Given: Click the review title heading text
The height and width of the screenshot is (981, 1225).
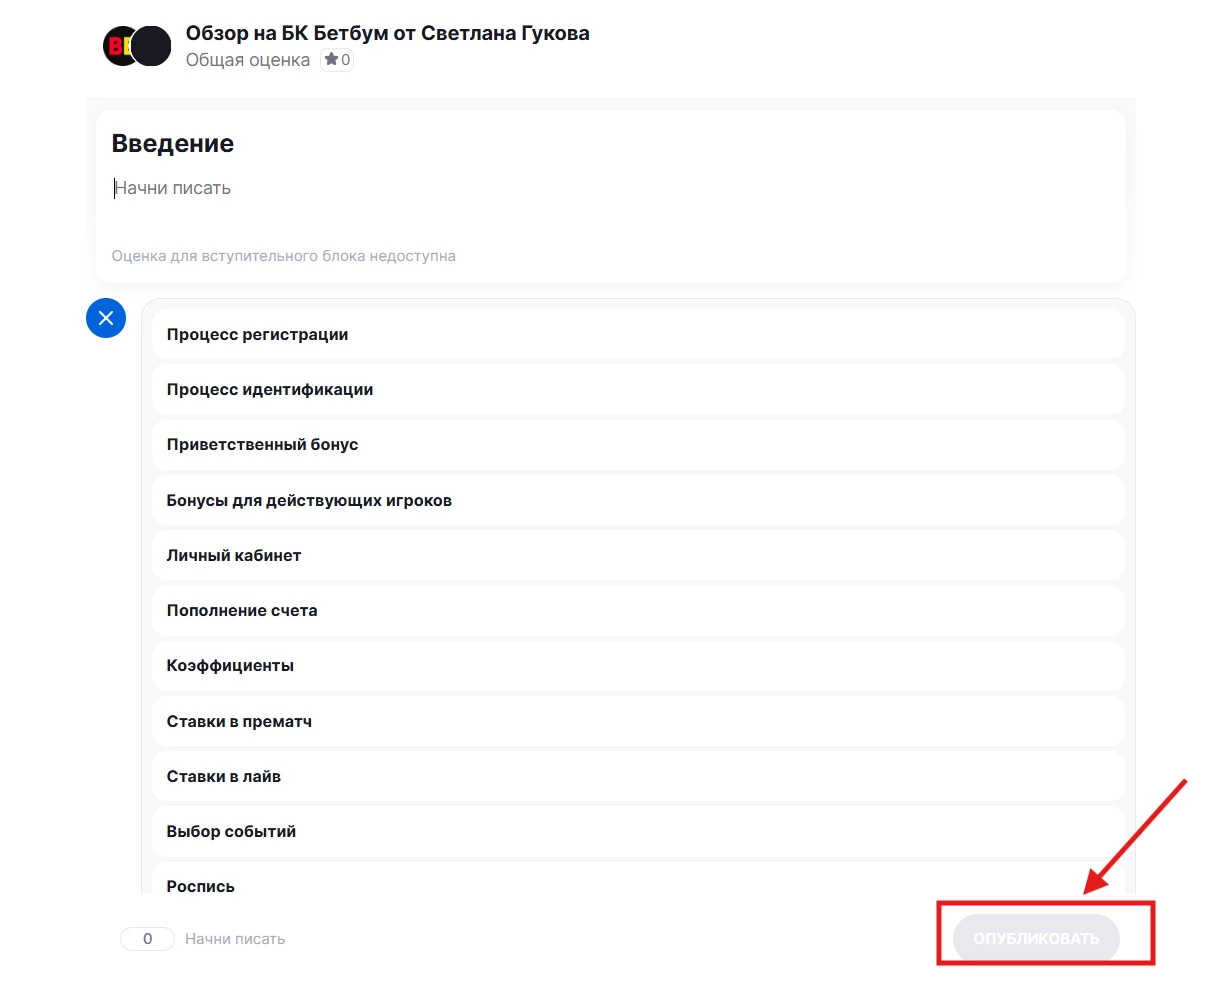Looking at the screenshot, I should click(388, 33).
